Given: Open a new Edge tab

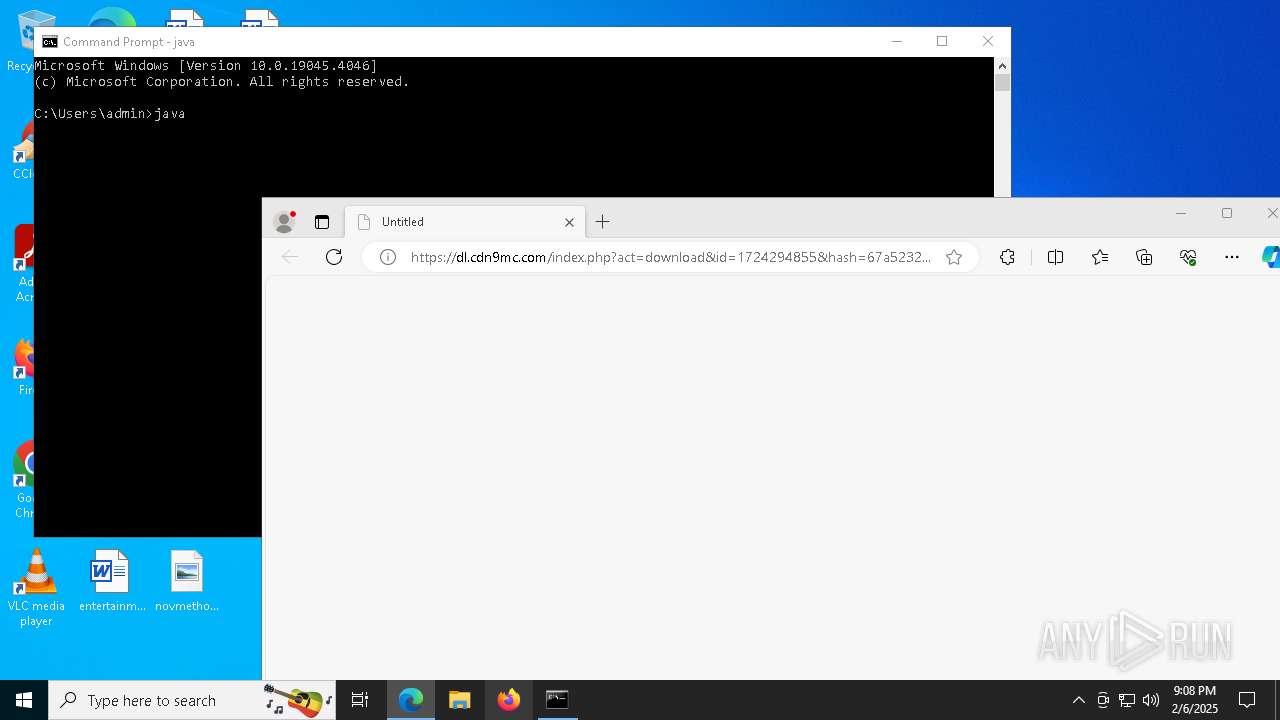Looking at the screenshot, I should coord(602,222).
